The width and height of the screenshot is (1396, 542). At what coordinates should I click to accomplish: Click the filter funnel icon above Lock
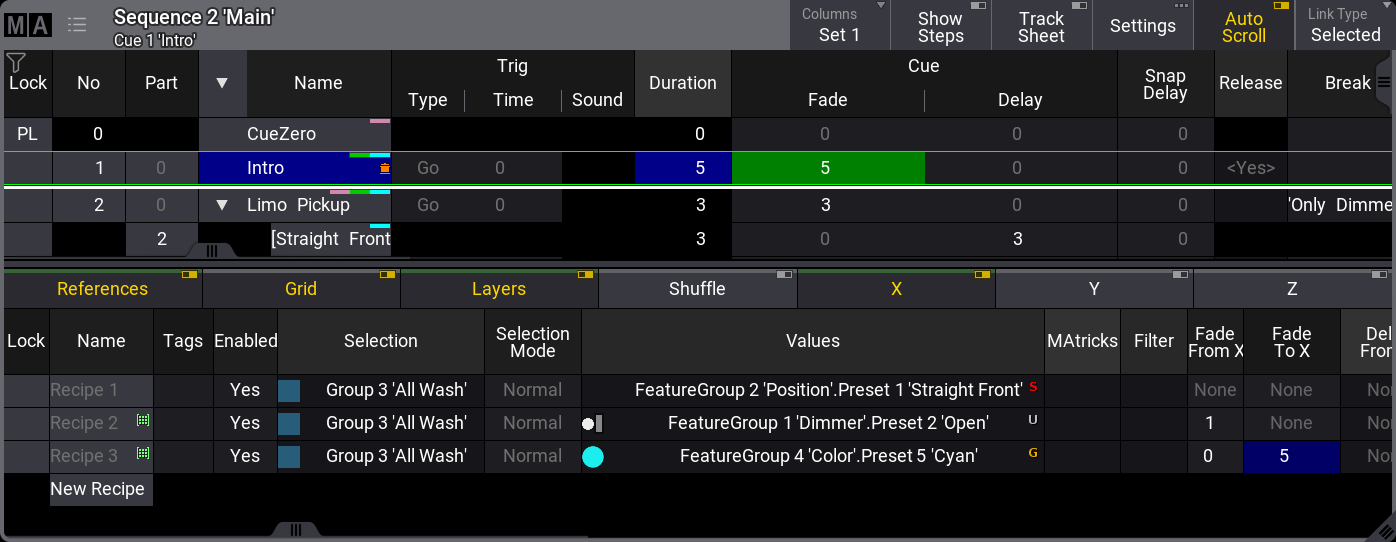click(x=16, y=63)
